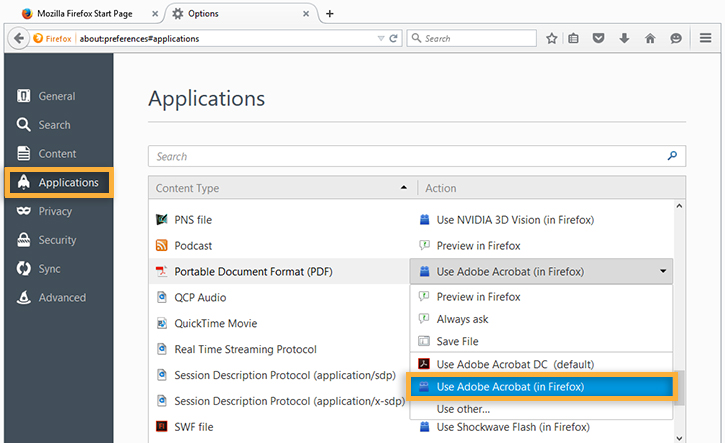The image size is (725, 443).
Task: Choose Always ask from dropdown list
Action: point(463,319)
